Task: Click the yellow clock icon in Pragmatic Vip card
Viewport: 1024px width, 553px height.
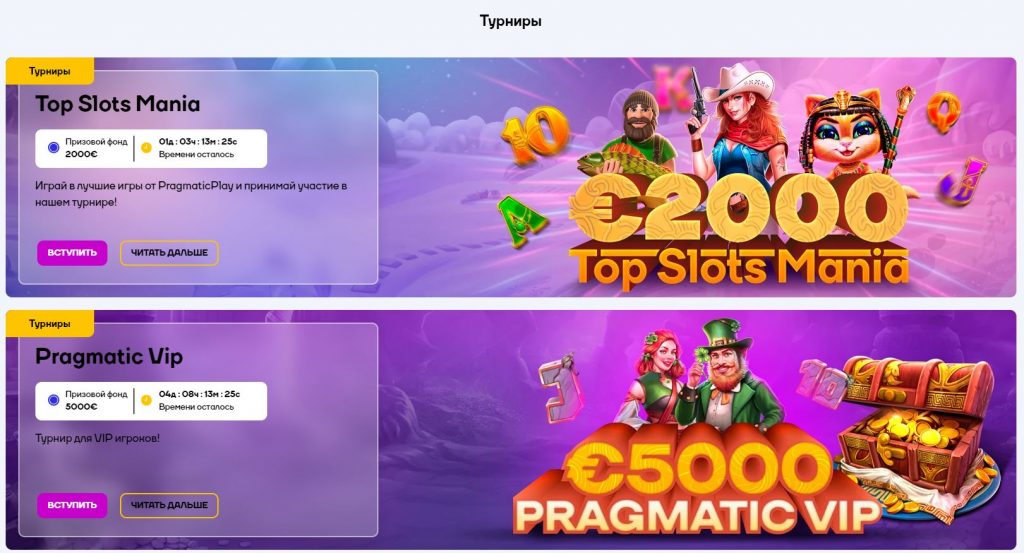Action: [146, 400]
